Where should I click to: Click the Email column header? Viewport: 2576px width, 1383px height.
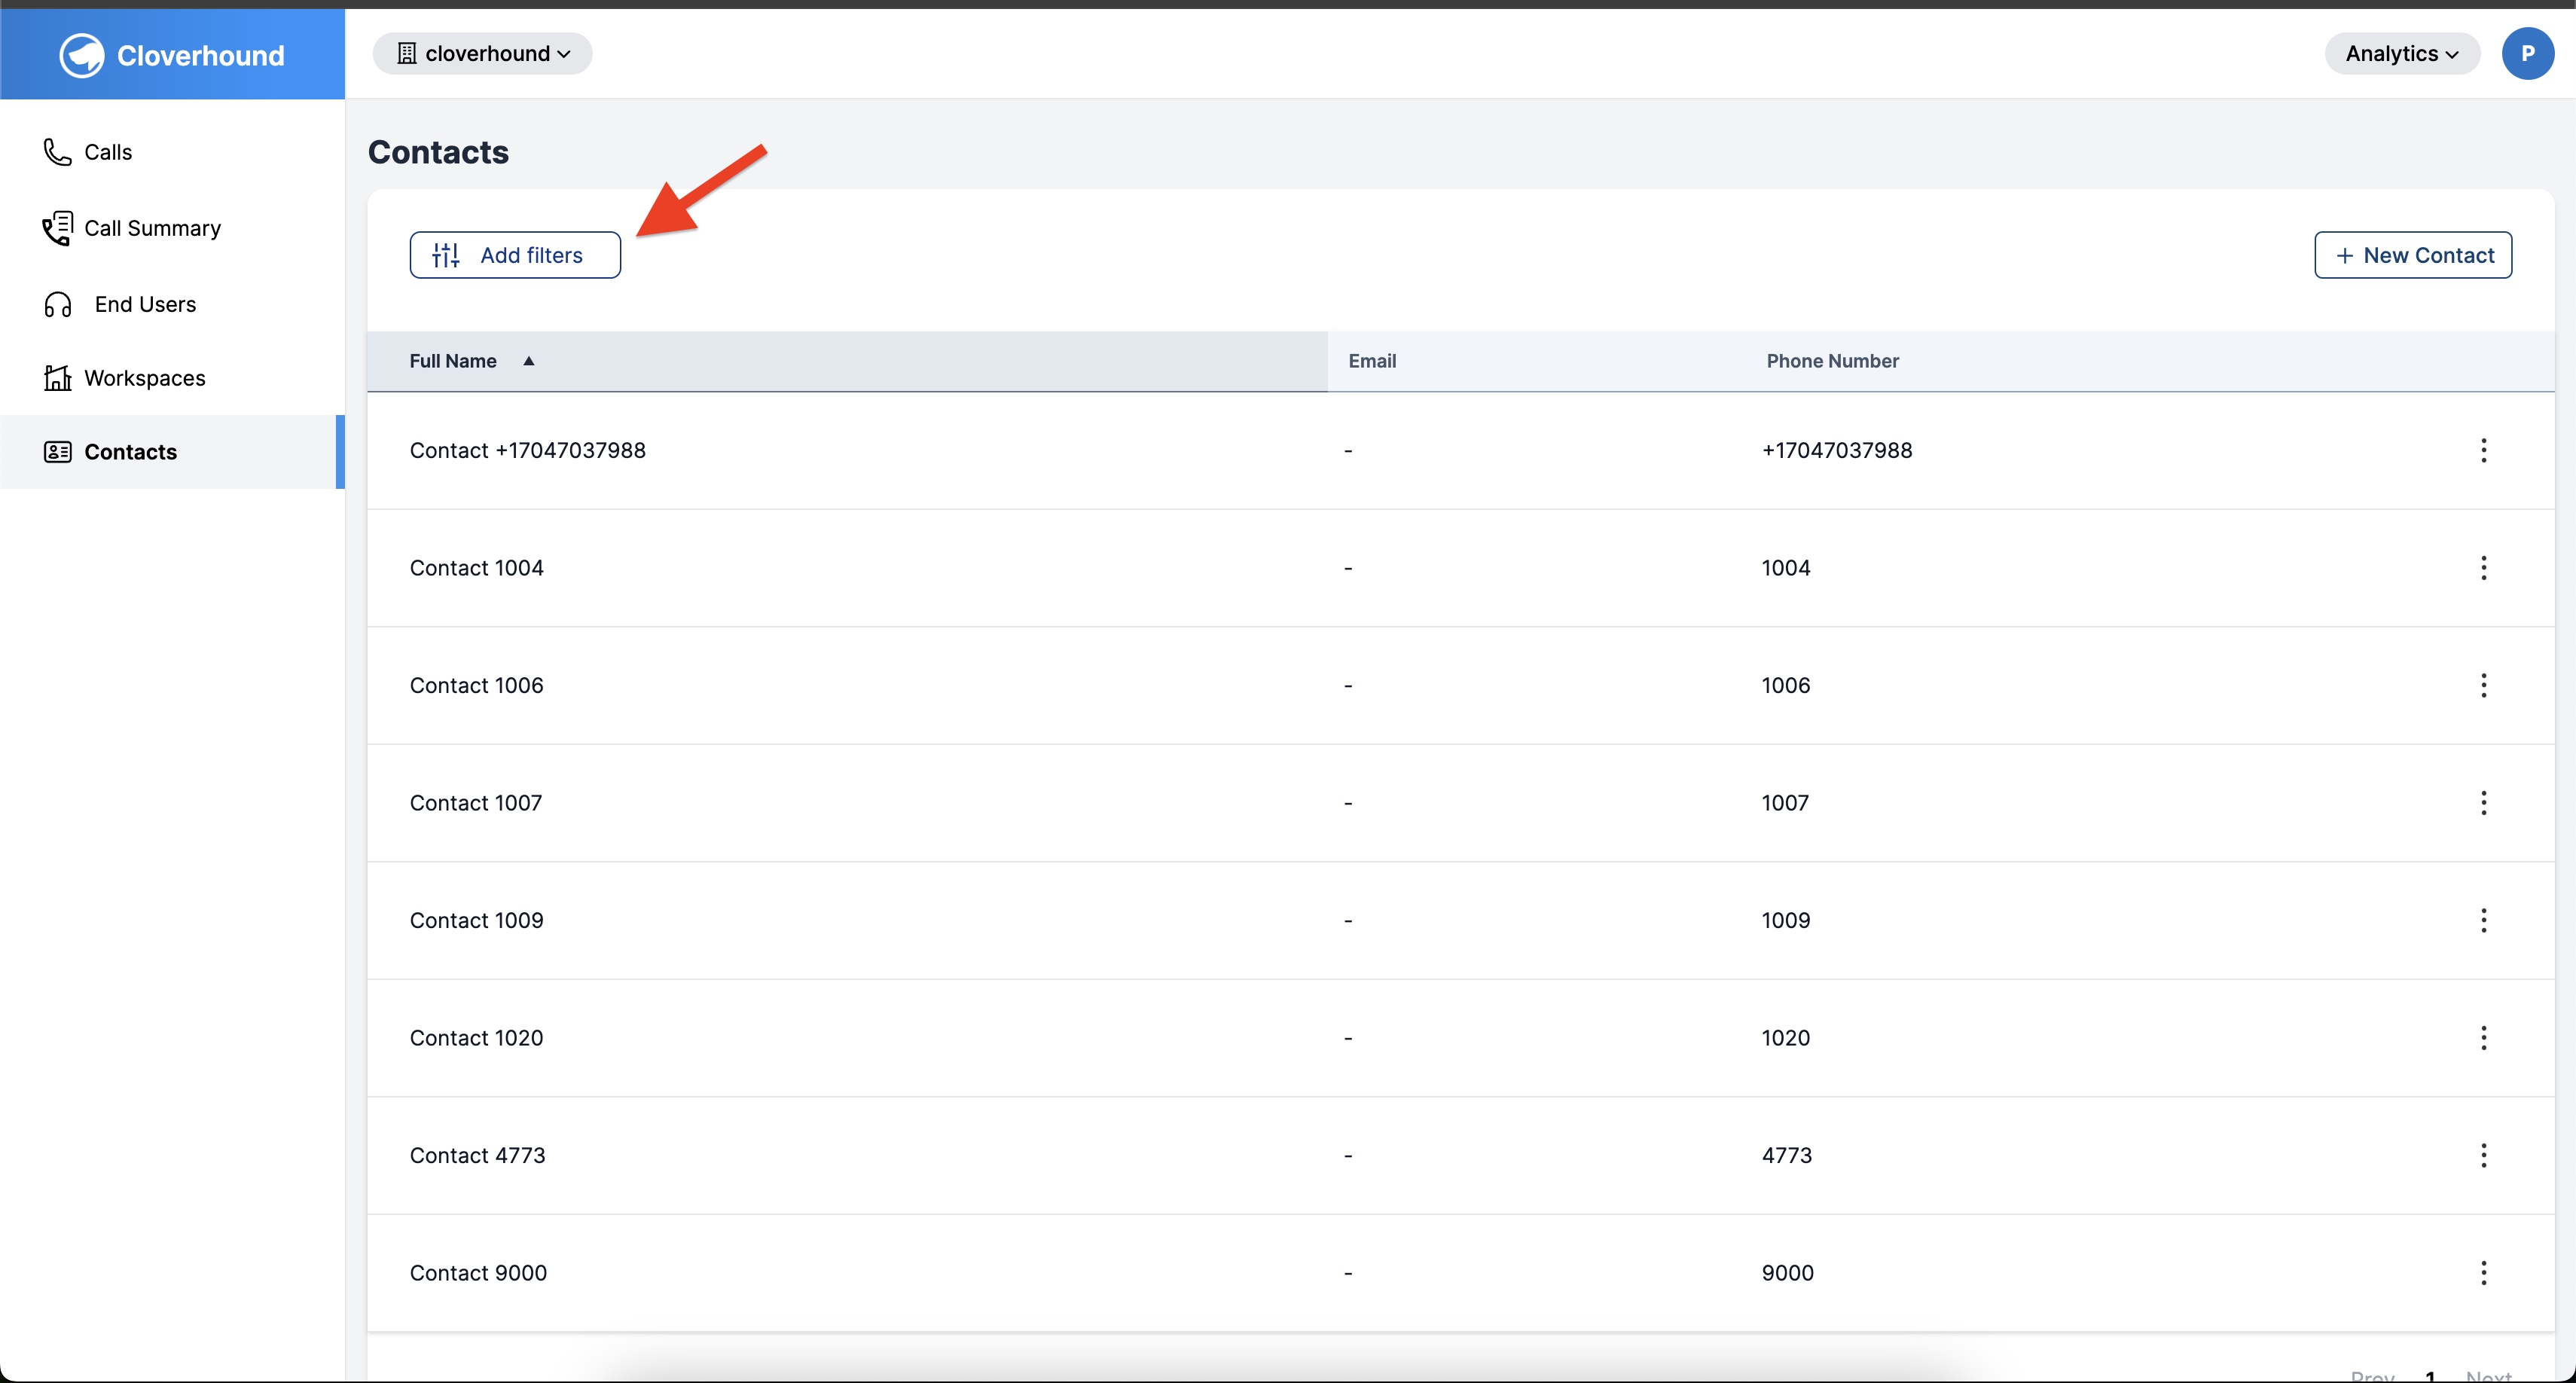1372,361
